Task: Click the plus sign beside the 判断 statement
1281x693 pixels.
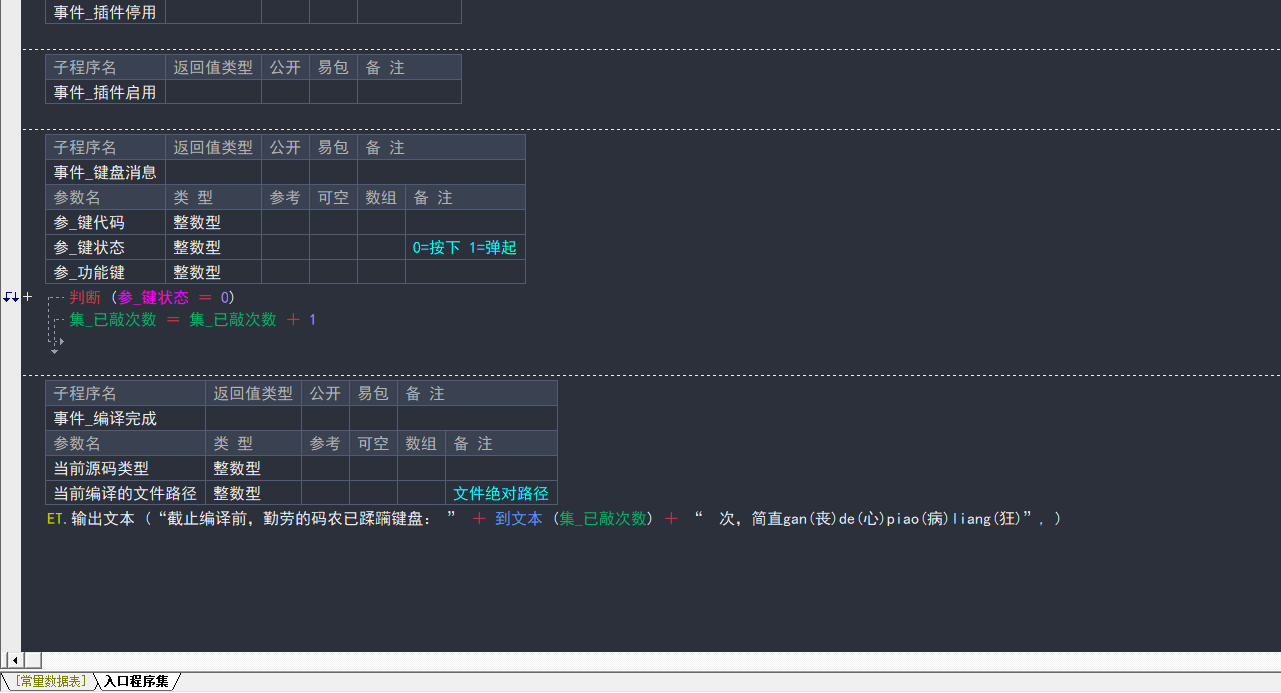Action: pos(27,297)
